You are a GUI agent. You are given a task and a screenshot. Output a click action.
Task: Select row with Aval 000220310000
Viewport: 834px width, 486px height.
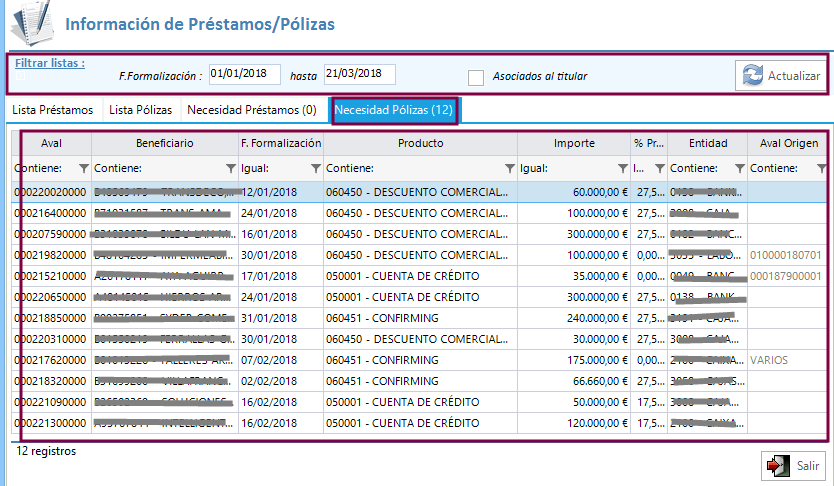[419, 339]
